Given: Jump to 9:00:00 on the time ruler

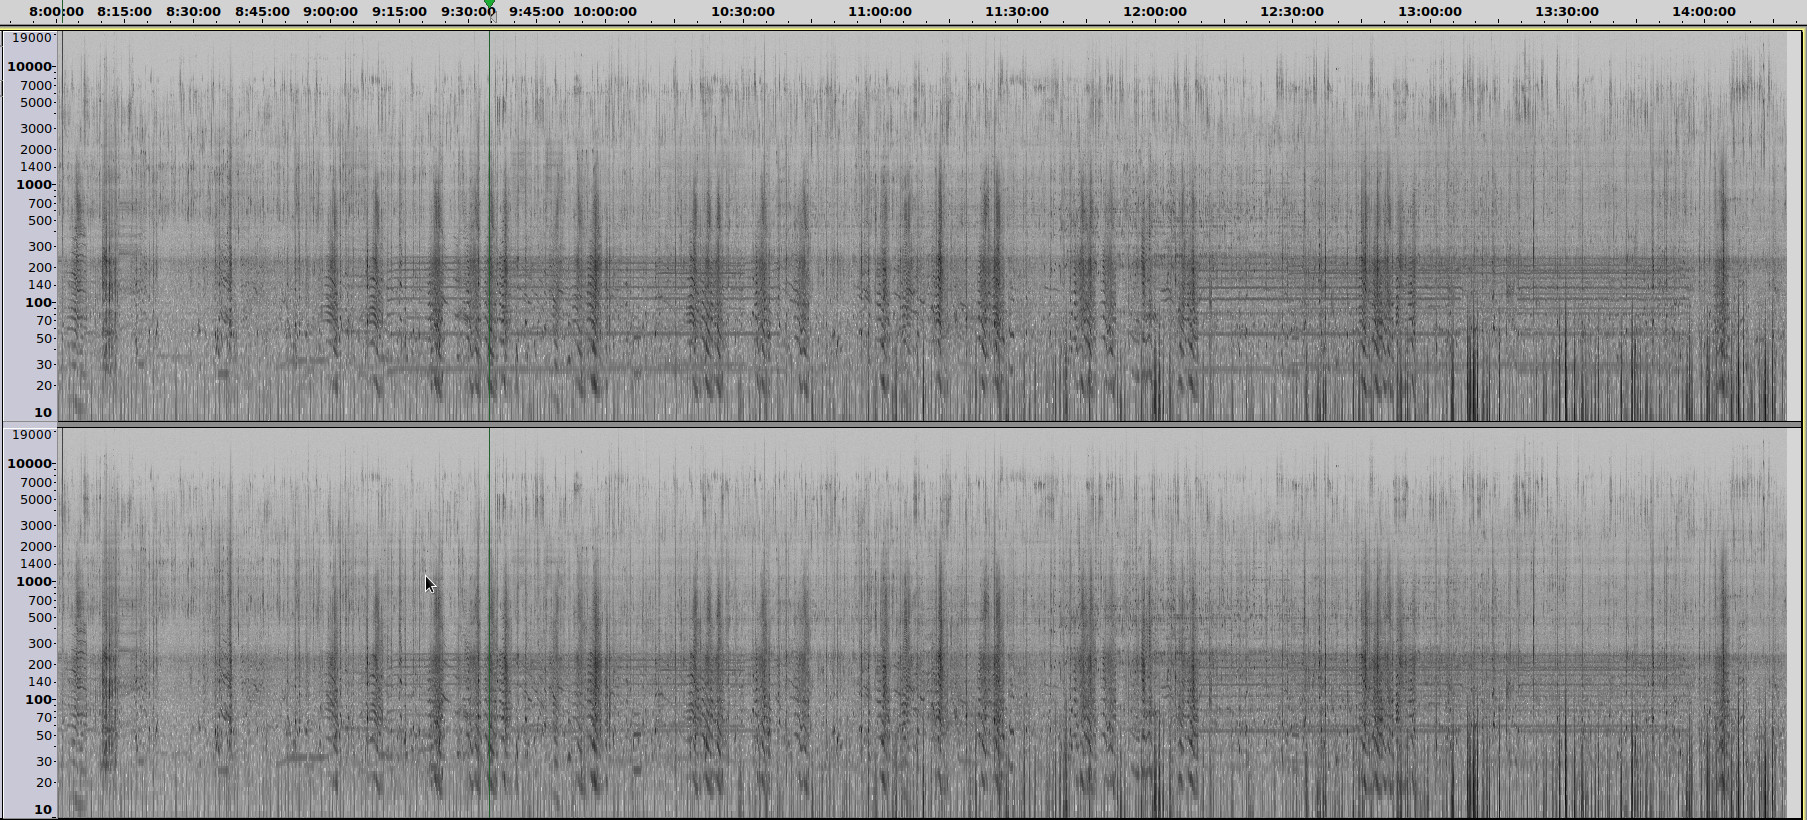Looking at the screenshot, I should (330, 12).
